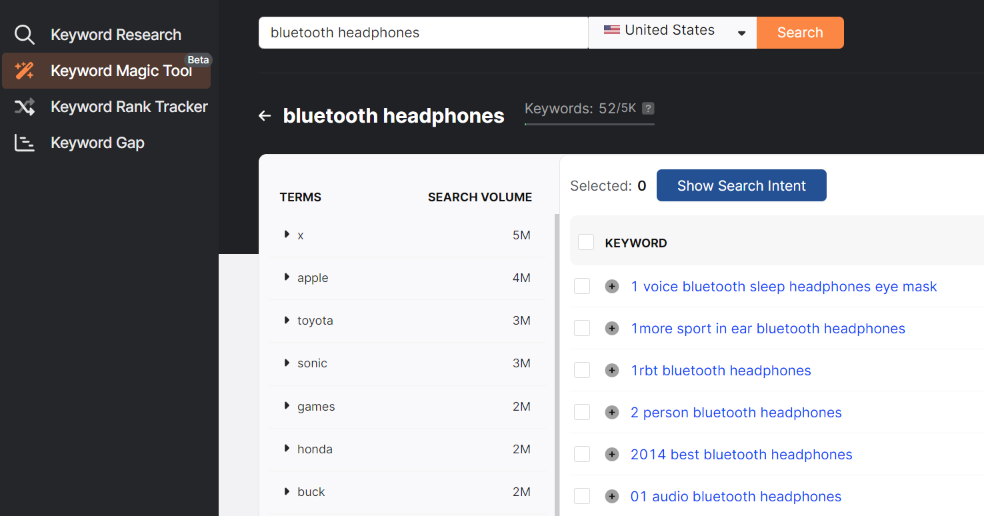
Task: Click the Keywords 52/5K quota progress bar
Action: [589, 124]
